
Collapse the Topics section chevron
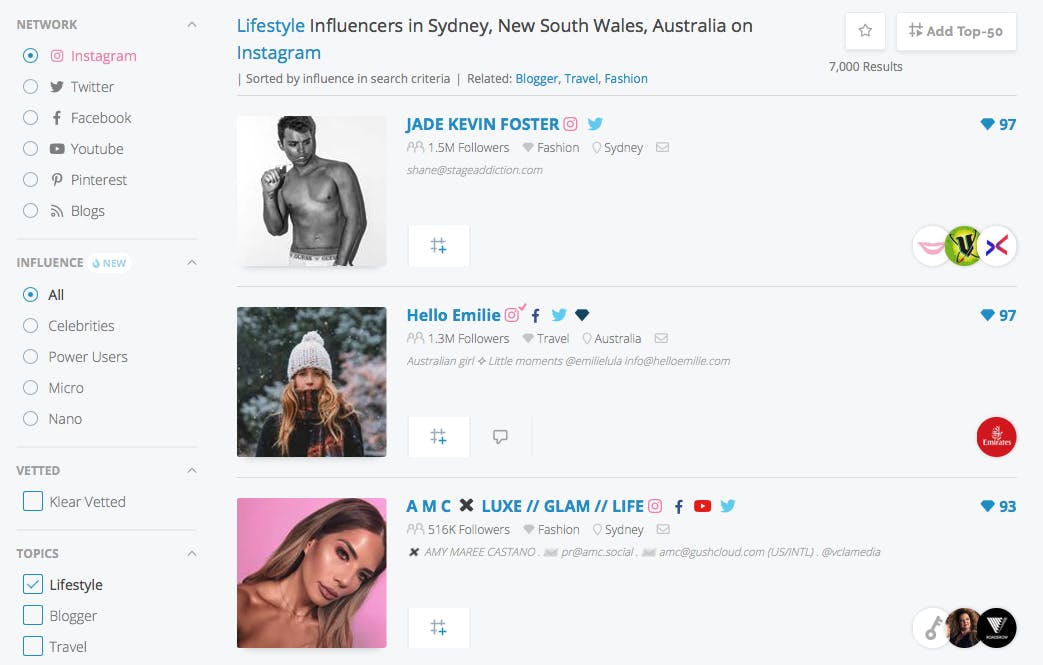pos(192,553)
